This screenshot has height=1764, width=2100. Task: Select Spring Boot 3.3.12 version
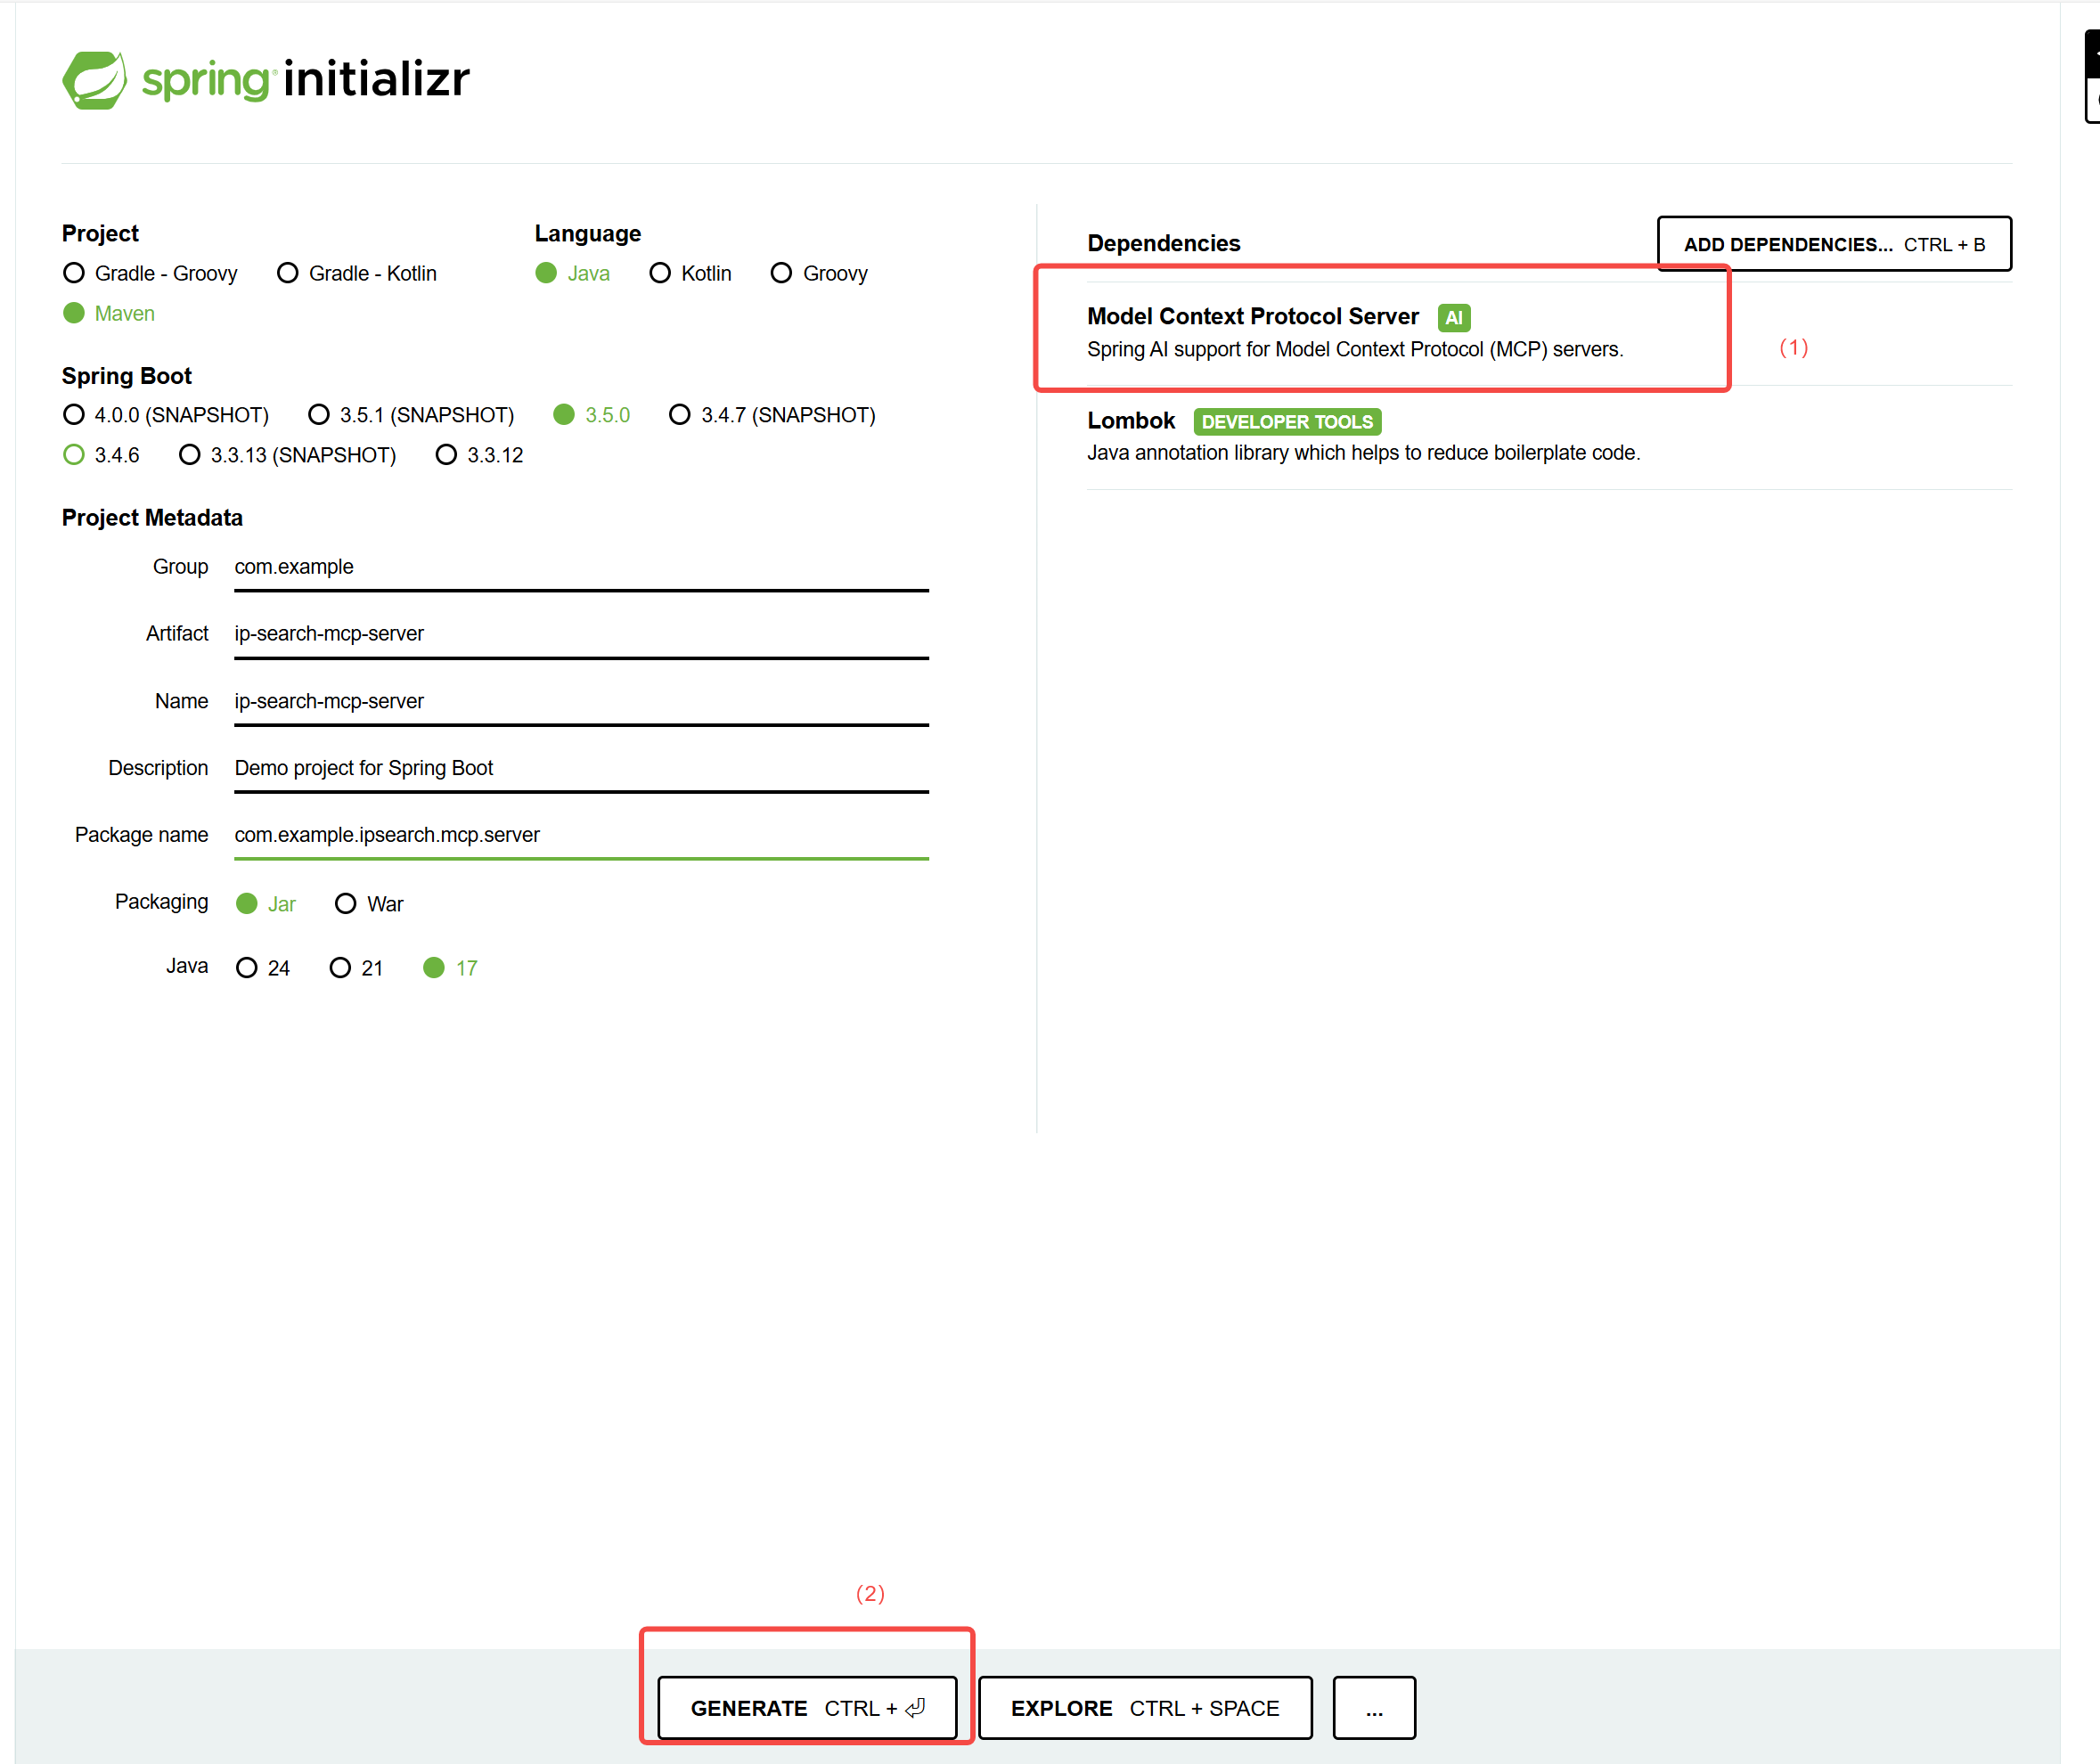tap(480, 455)
